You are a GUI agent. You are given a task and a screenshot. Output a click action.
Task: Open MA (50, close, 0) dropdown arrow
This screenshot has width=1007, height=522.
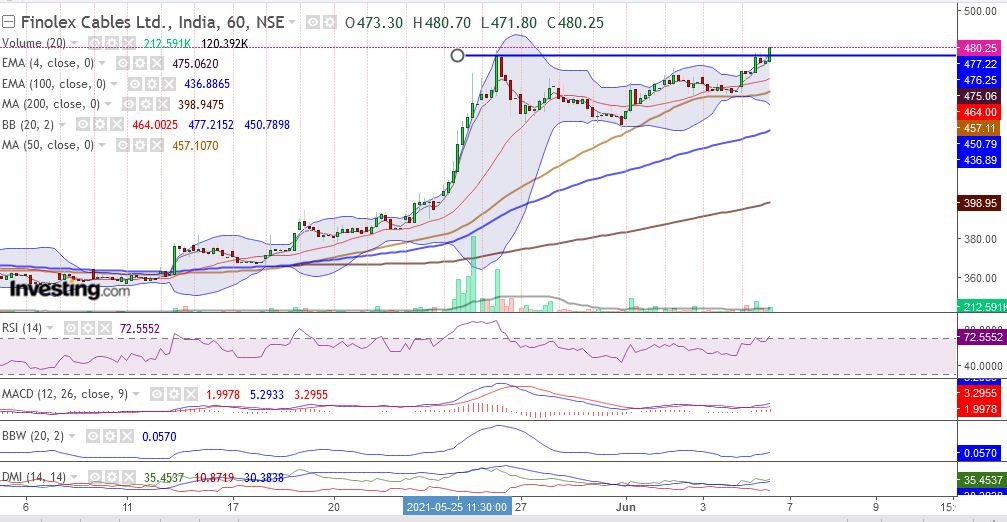pyautogui.click(x=103, y=146)
